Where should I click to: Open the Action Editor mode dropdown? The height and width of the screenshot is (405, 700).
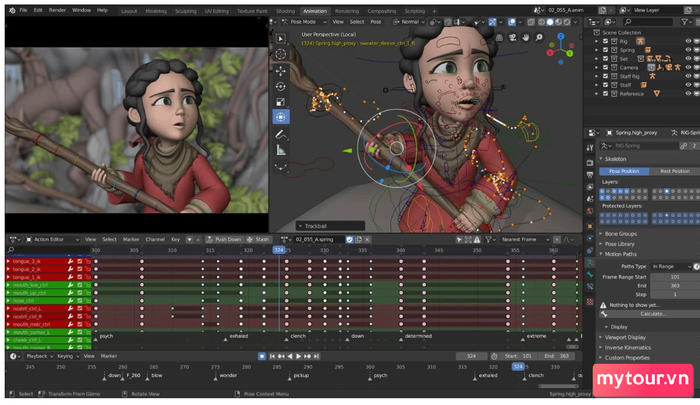52,239
